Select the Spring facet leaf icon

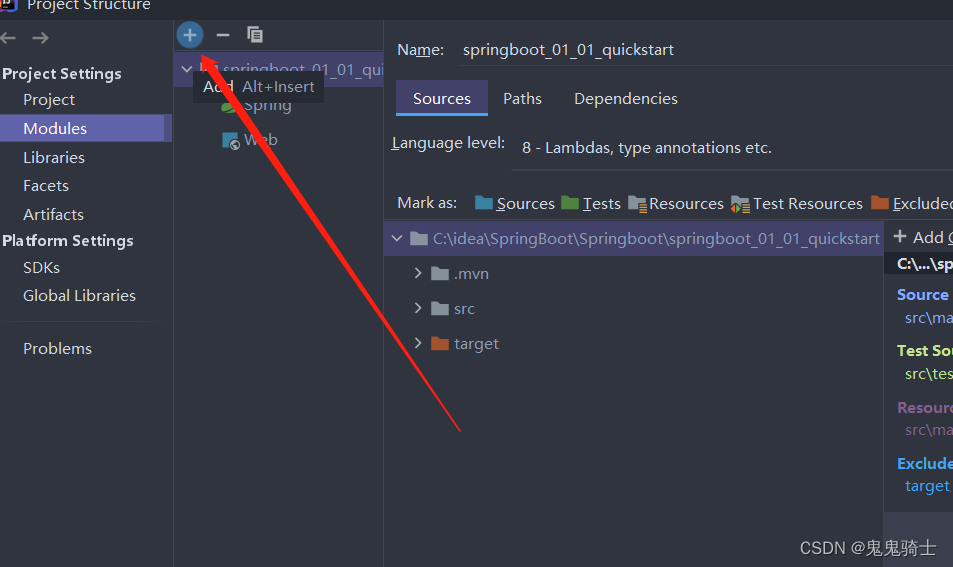[x=229, y=108]
